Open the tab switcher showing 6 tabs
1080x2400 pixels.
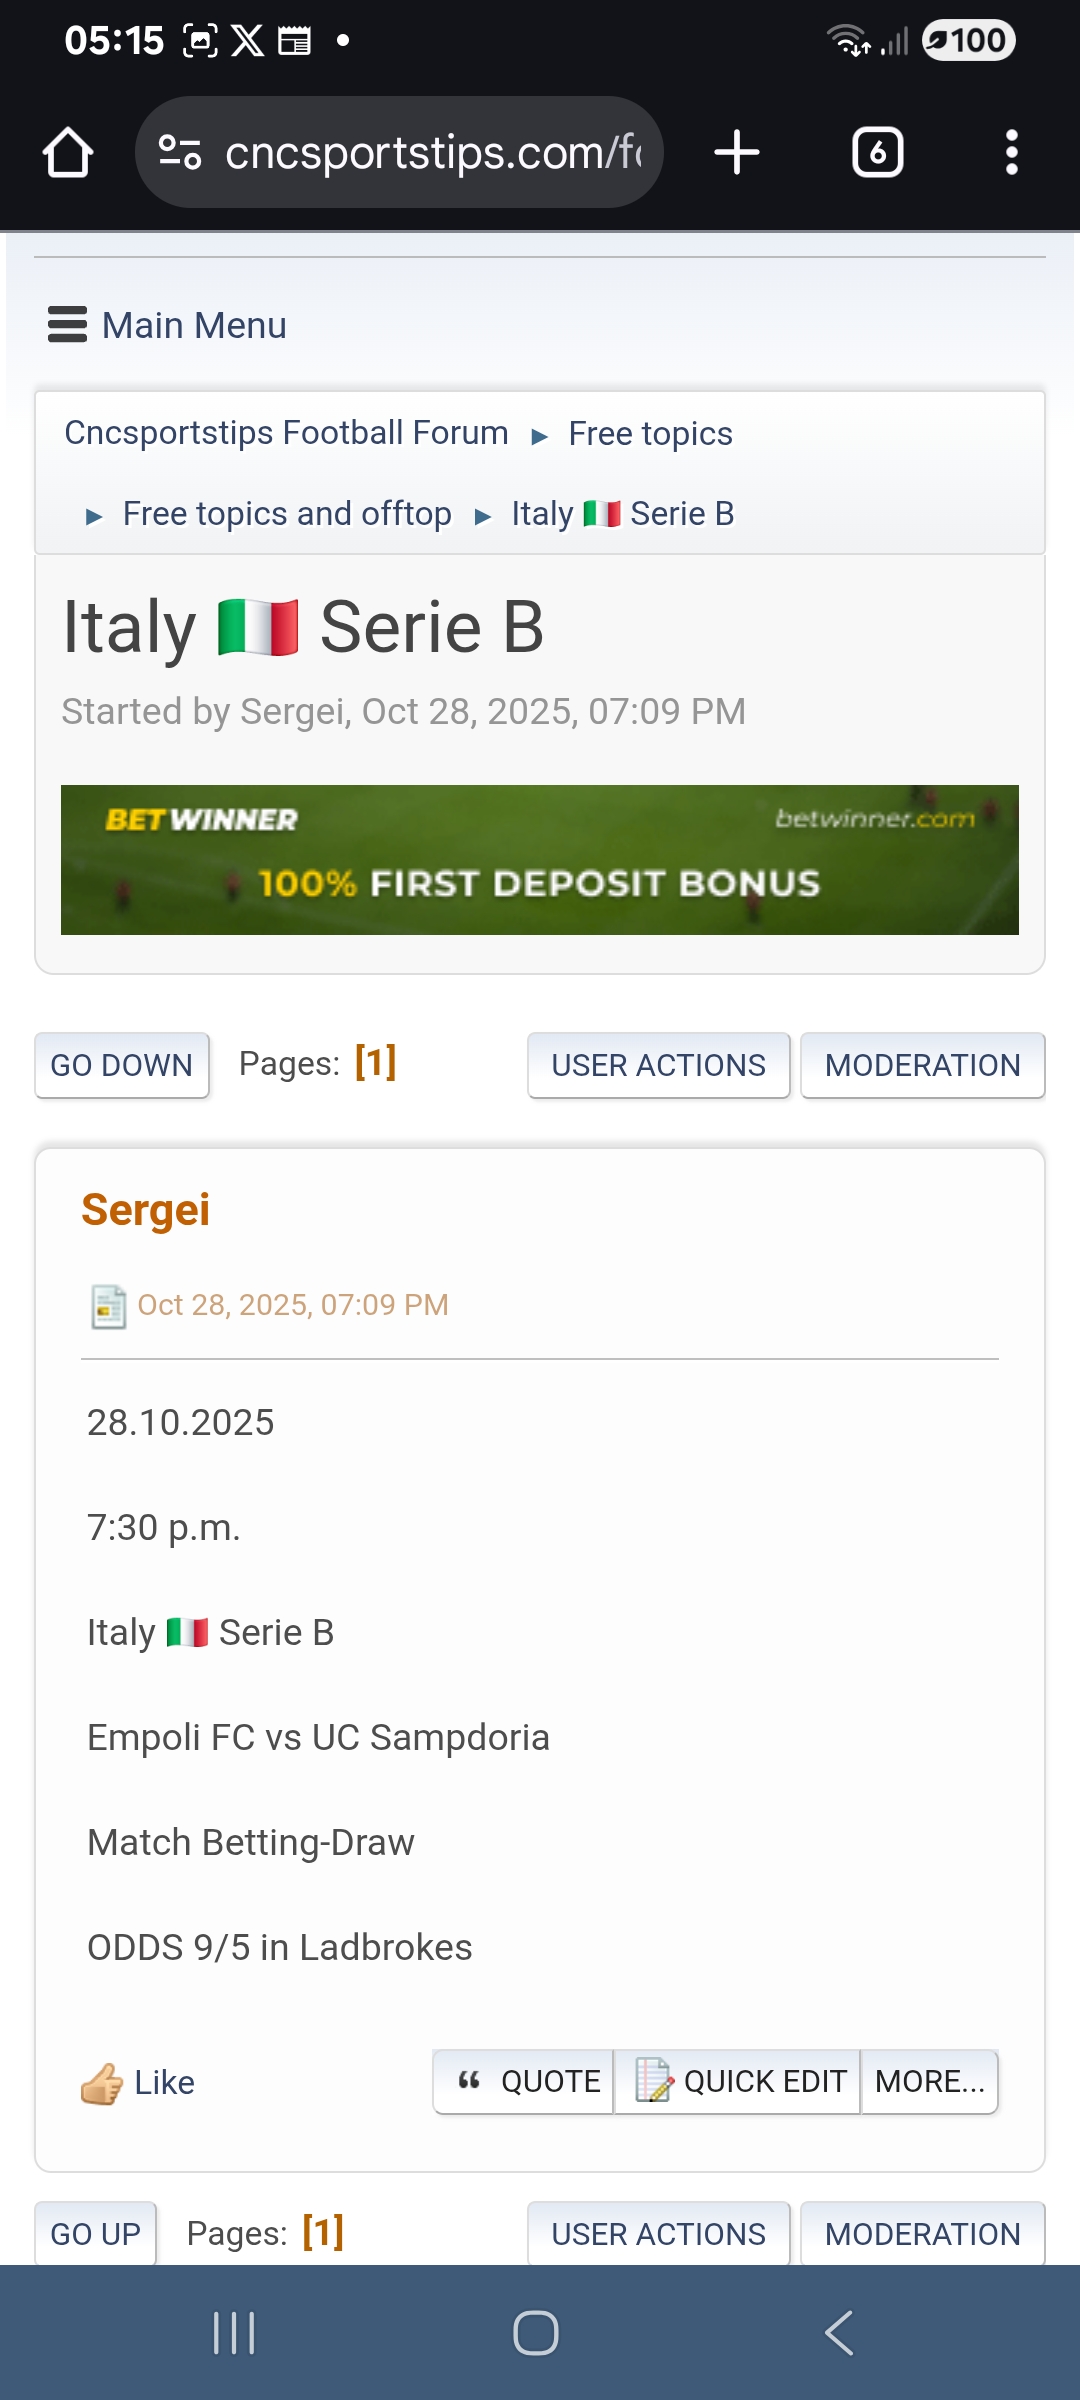[877, 153]
